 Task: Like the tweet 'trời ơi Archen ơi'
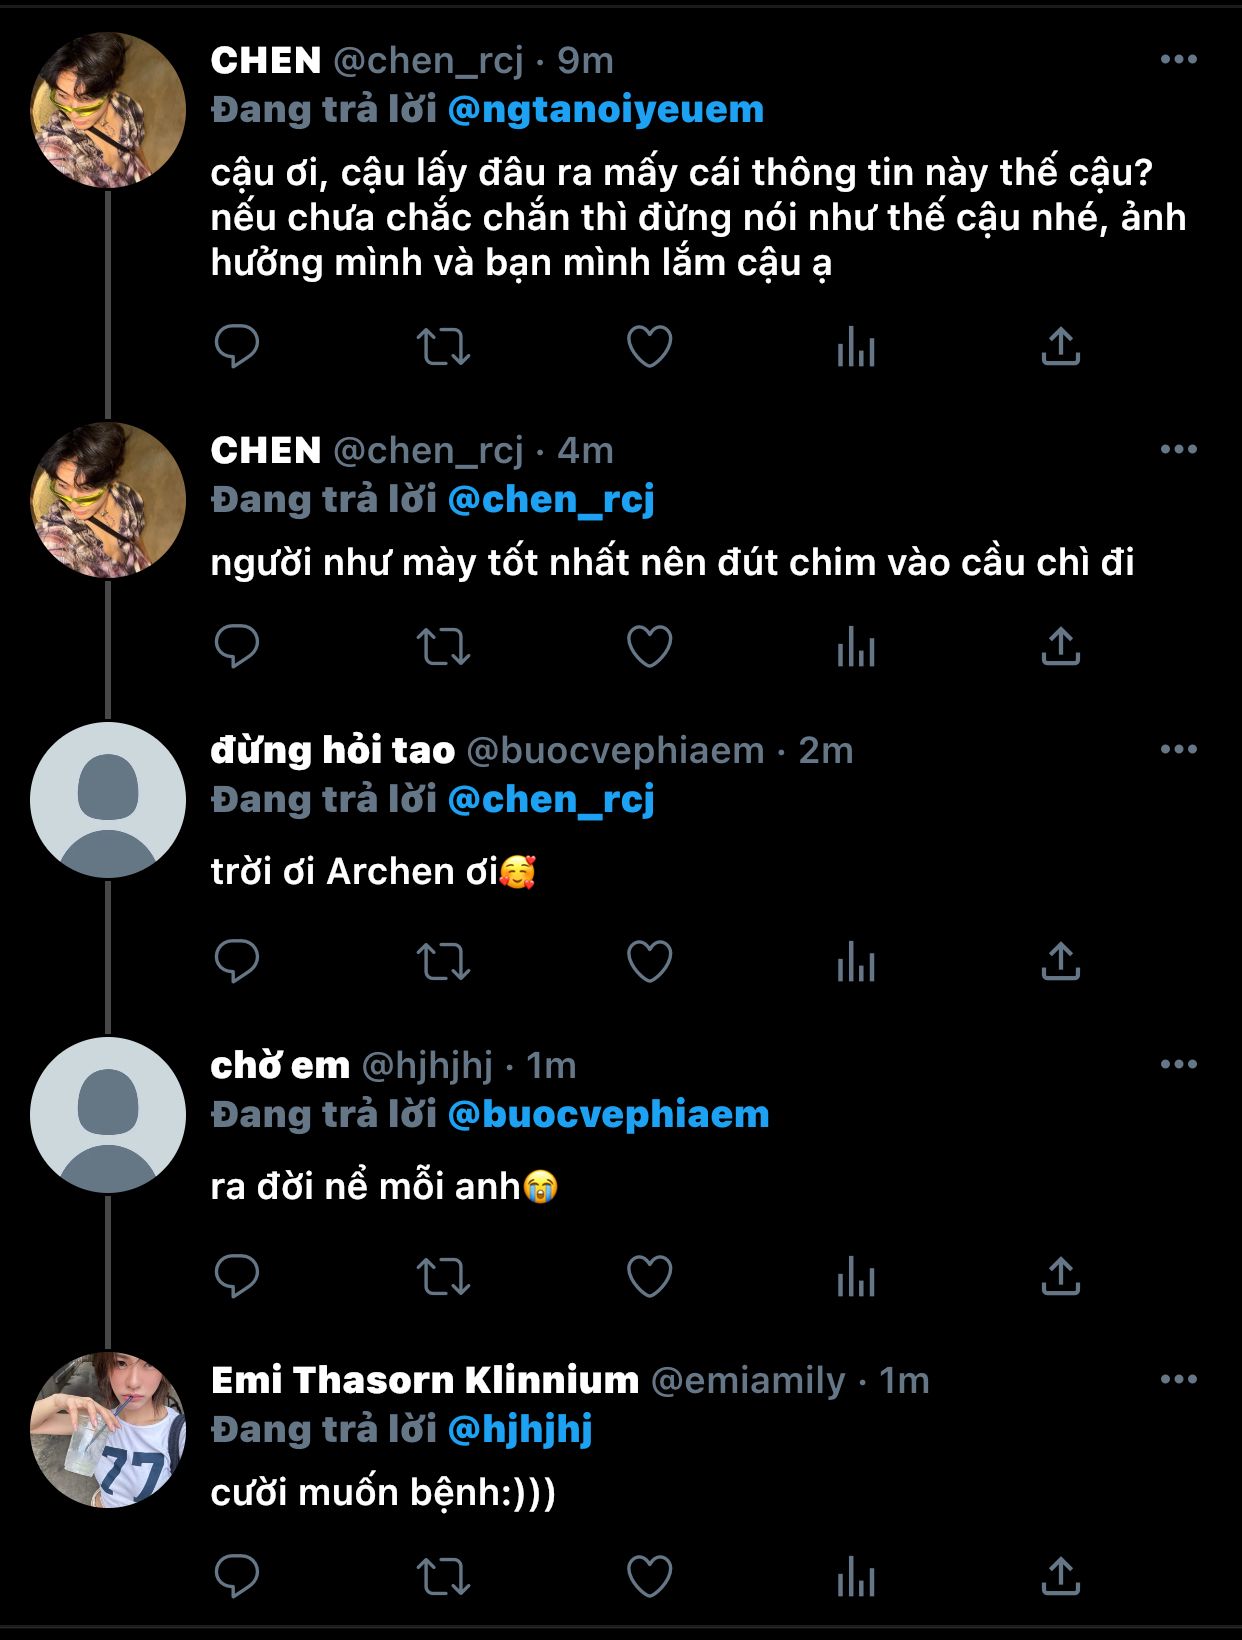click(649, 962)
